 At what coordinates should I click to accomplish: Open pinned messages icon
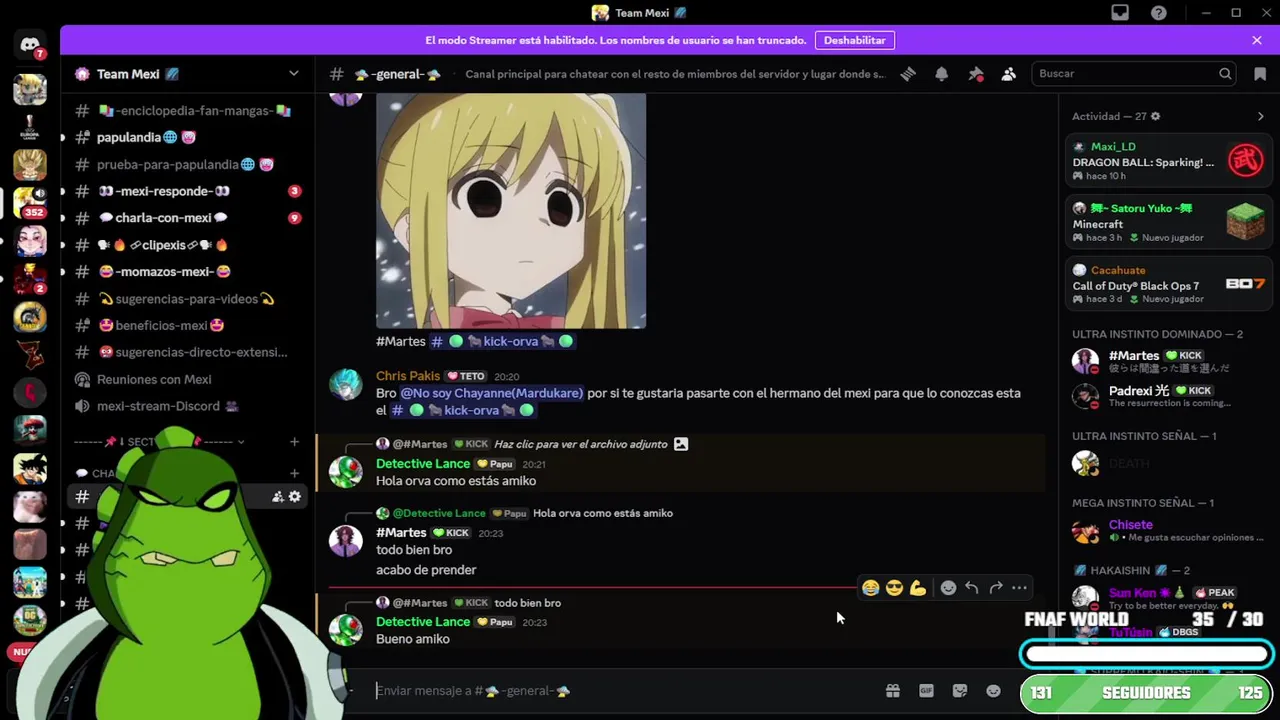click(976, 74)
